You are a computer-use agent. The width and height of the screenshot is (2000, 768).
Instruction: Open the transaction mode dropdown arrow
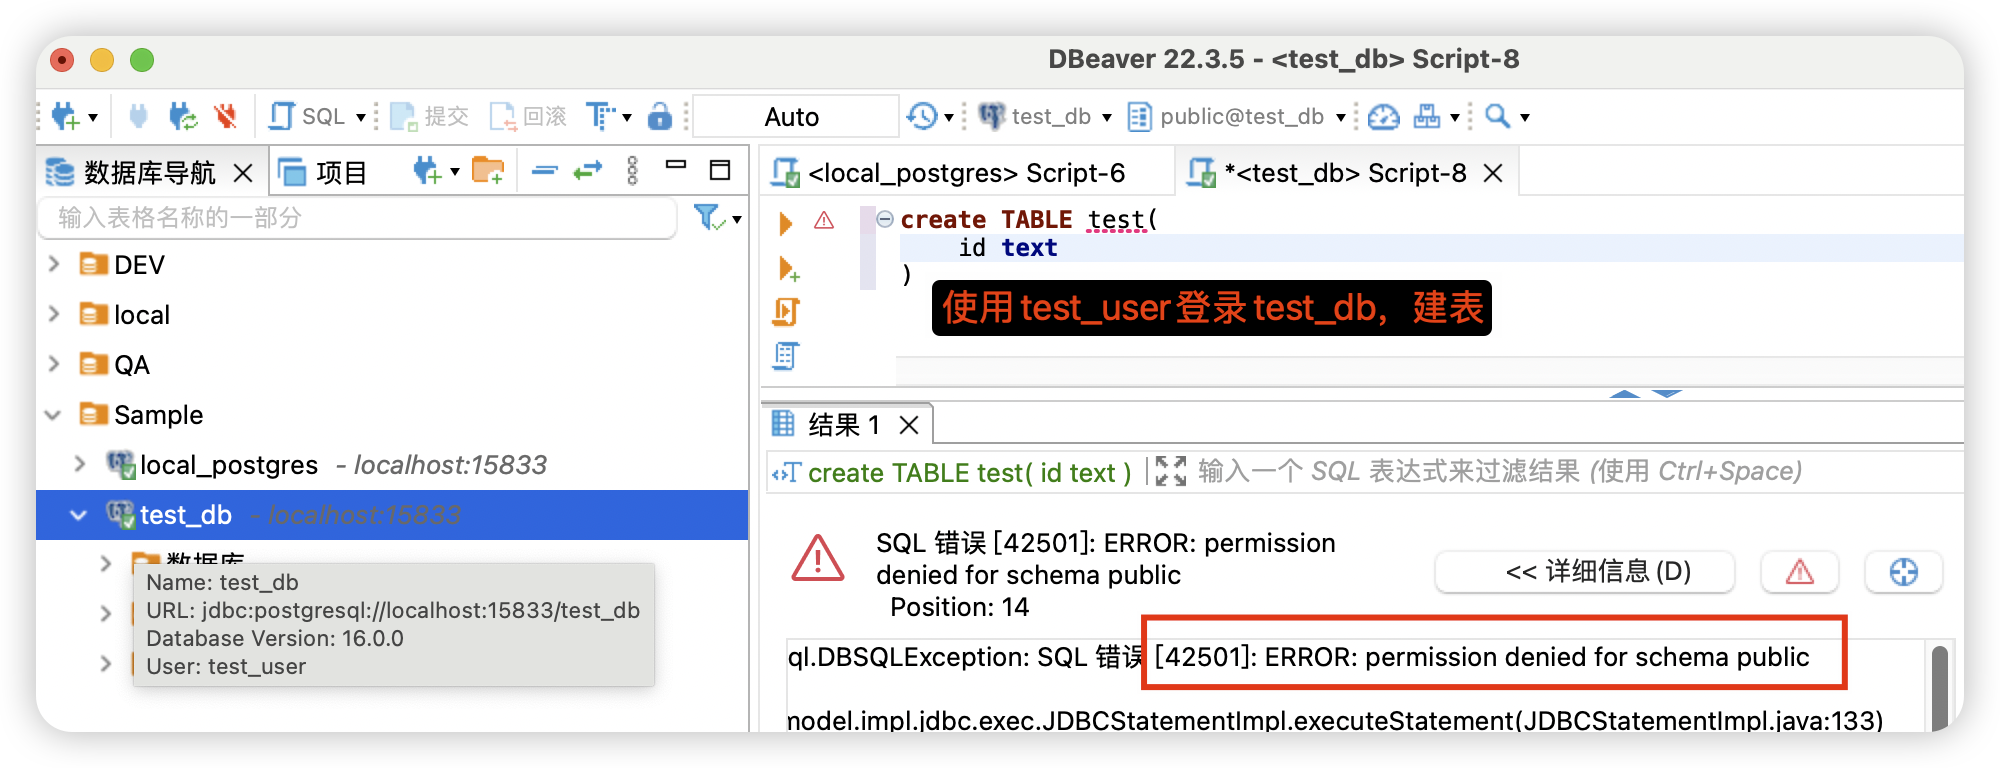[627, 118]
